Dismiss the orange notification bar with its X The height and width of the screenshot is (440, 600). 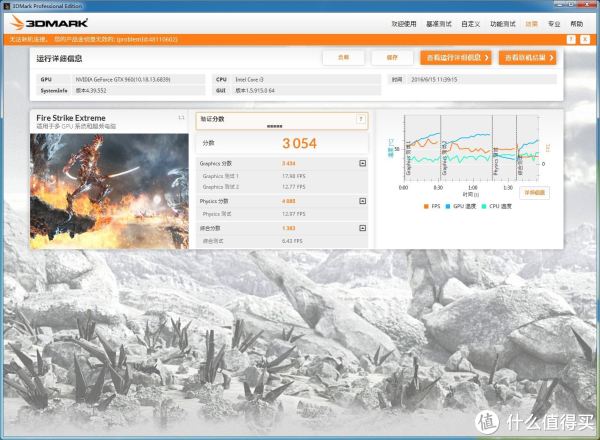click(585, 39)
